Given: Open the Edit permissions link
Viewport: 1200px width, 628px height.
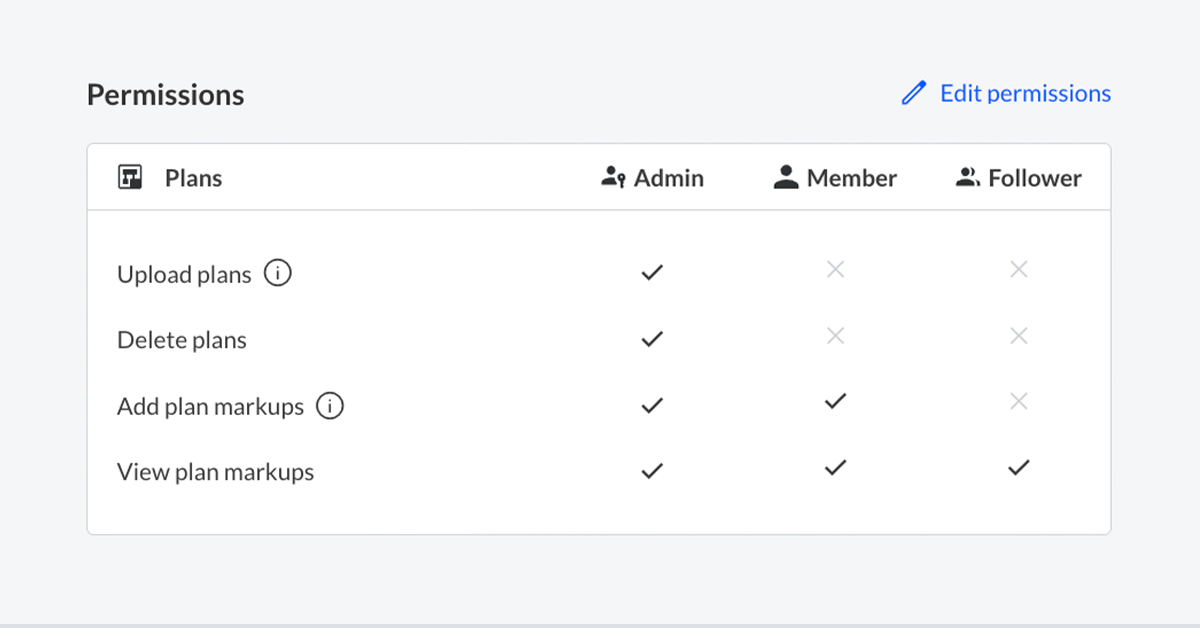Looking at the screenshot, I should 1025,94.
